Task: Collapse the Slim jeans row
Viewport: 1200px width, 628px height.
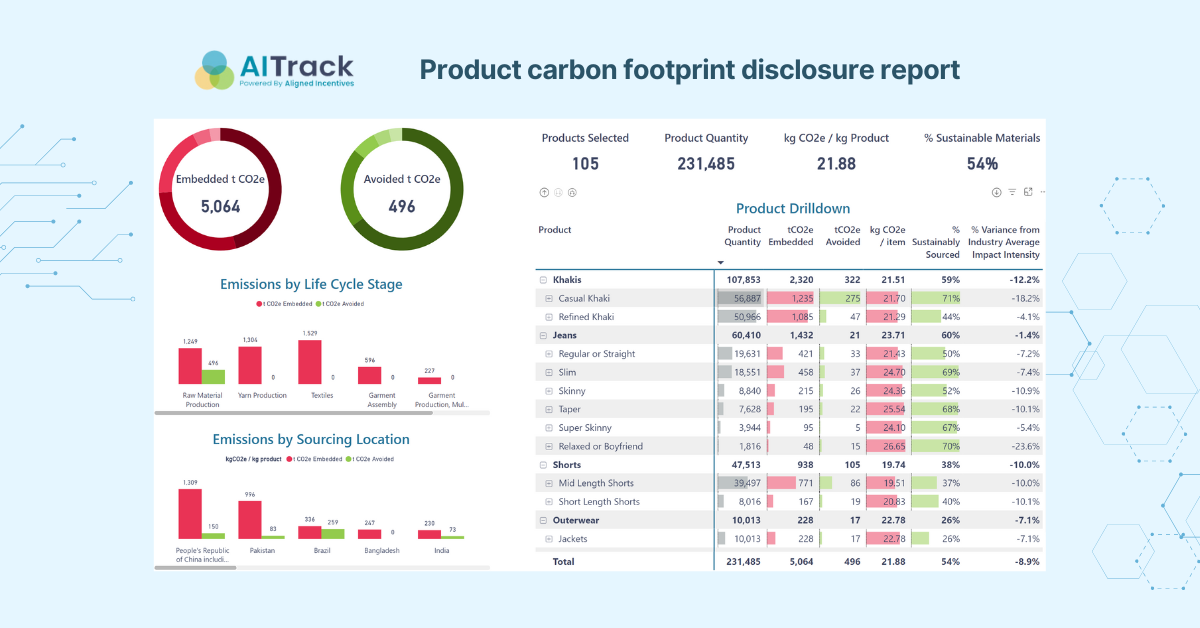Action: point(551,371)
